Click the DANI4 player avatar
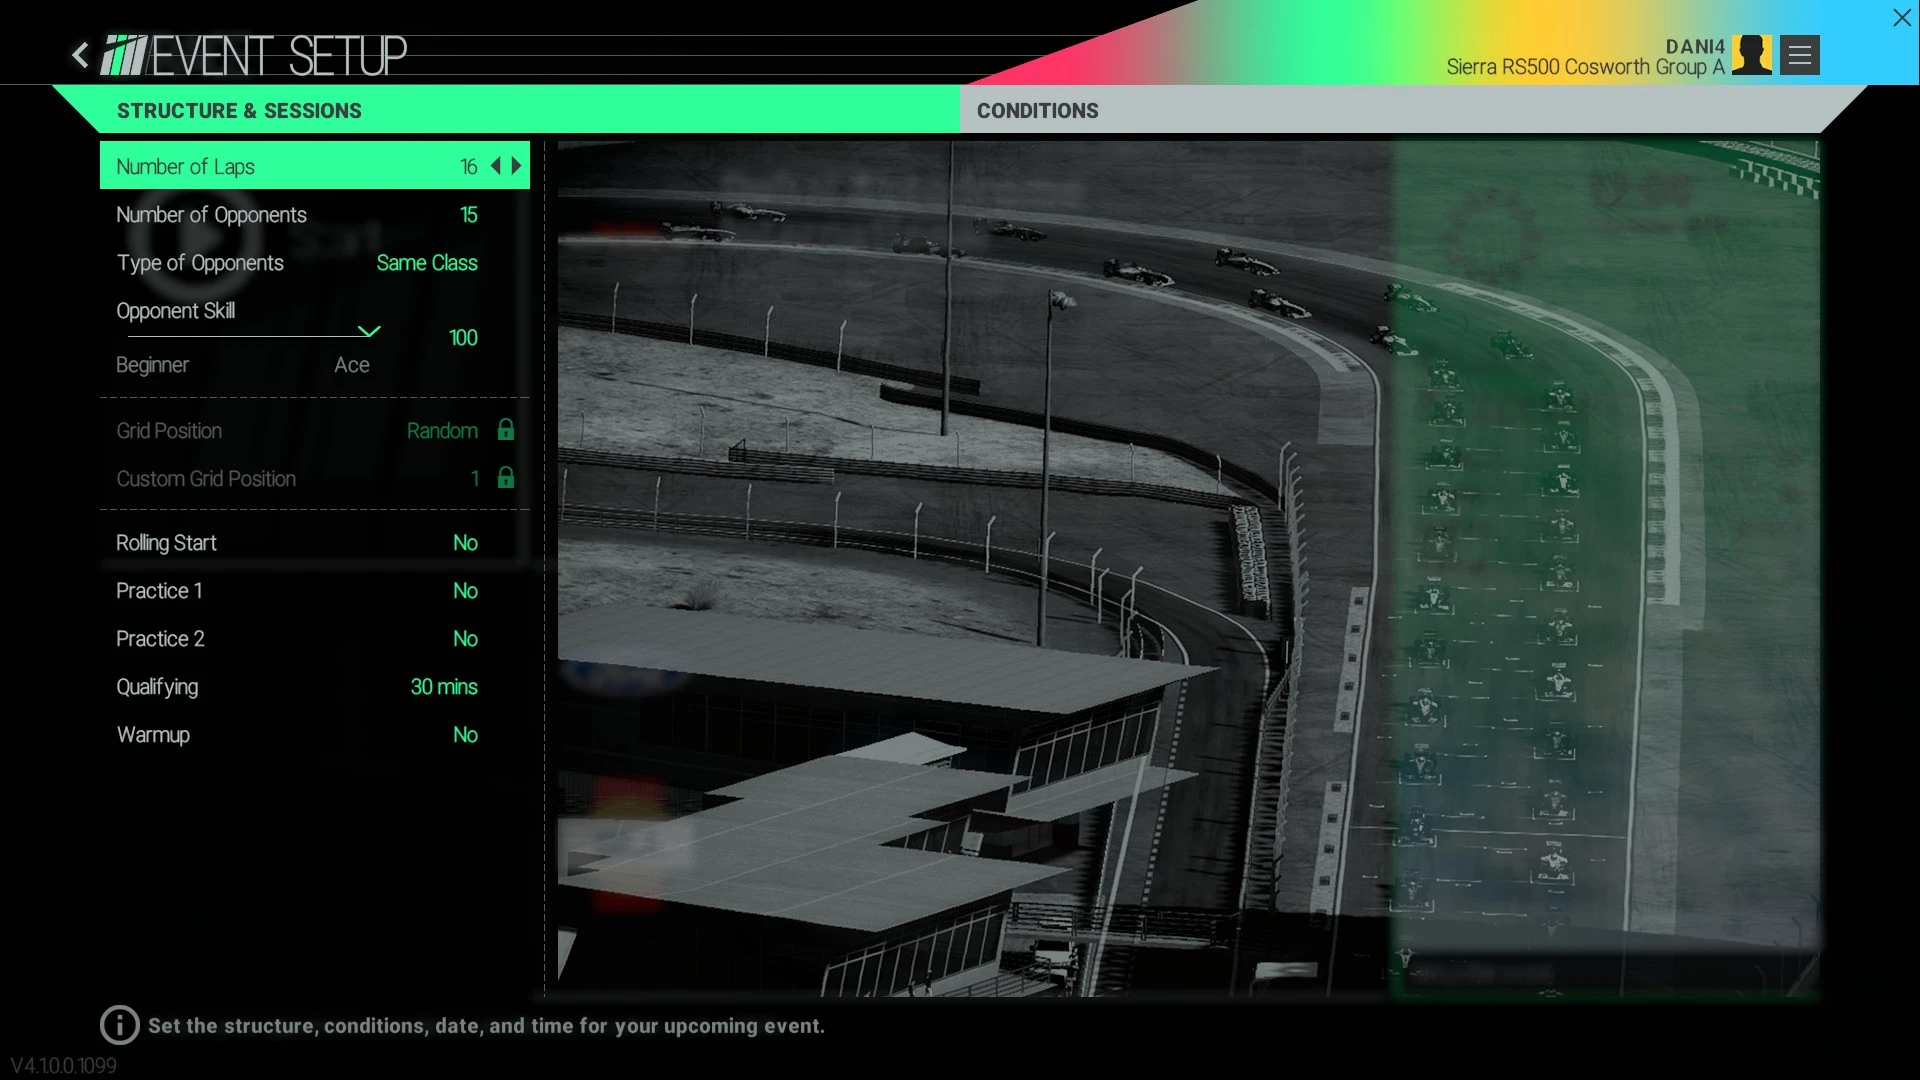 [1750, 54]
